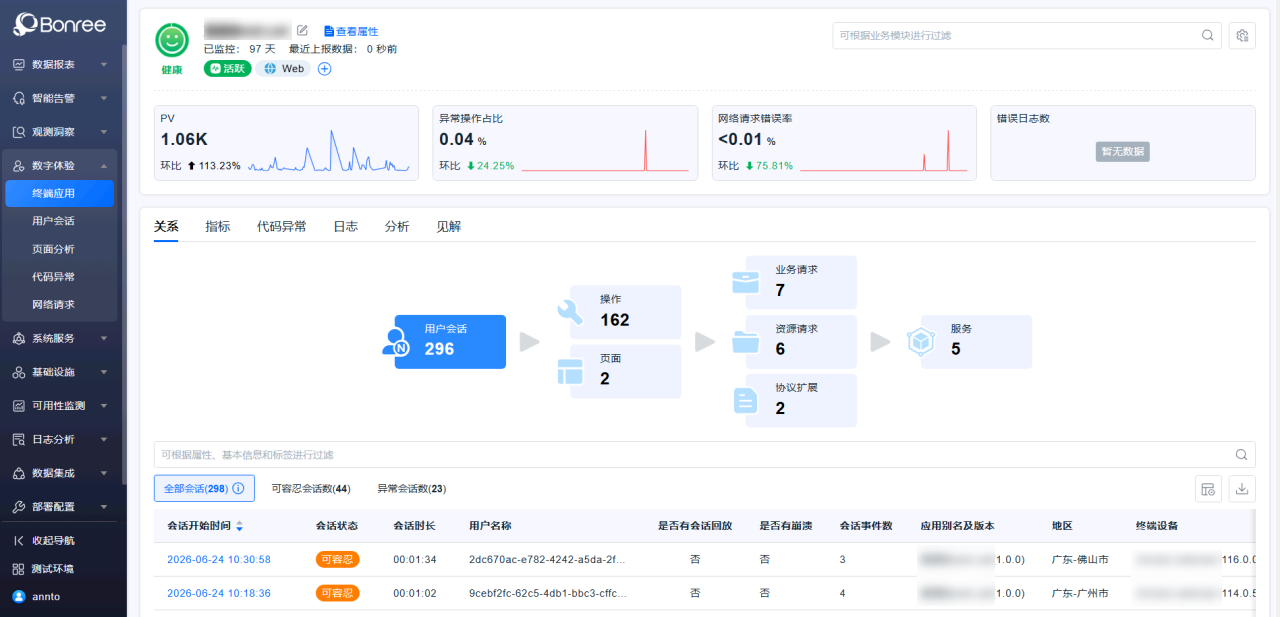Collapse the 数字体验 menu arrow

click(x=104, y=166)
